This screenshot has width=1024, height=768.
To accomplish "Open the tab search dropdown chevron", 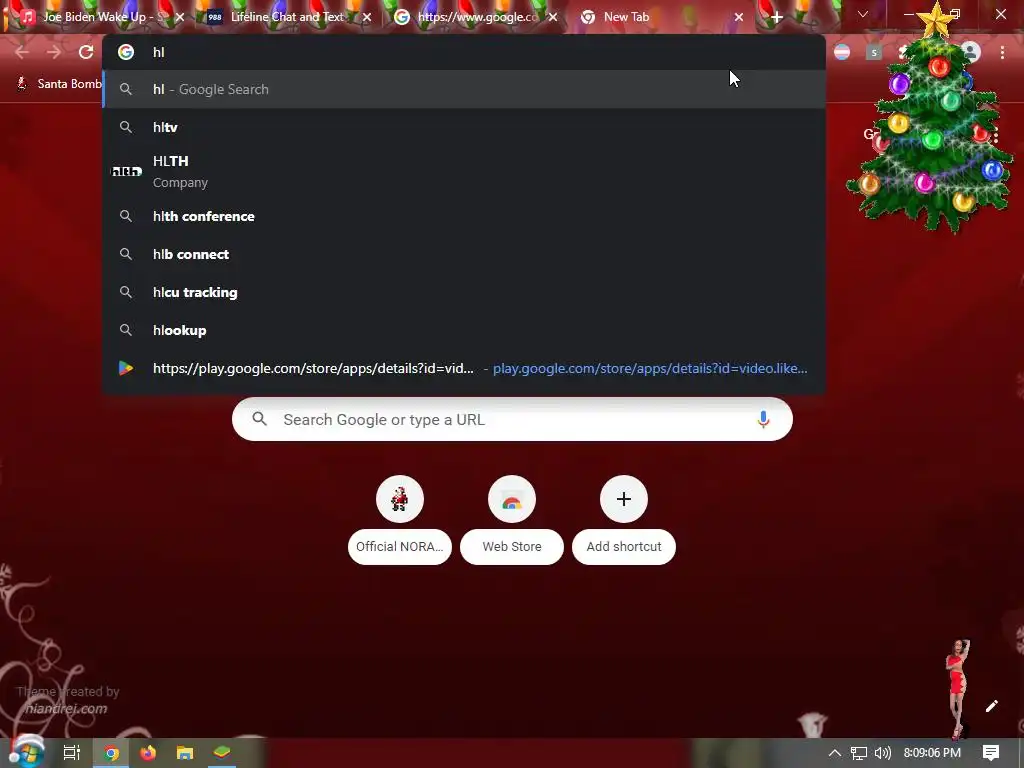I will click(863, 14).
